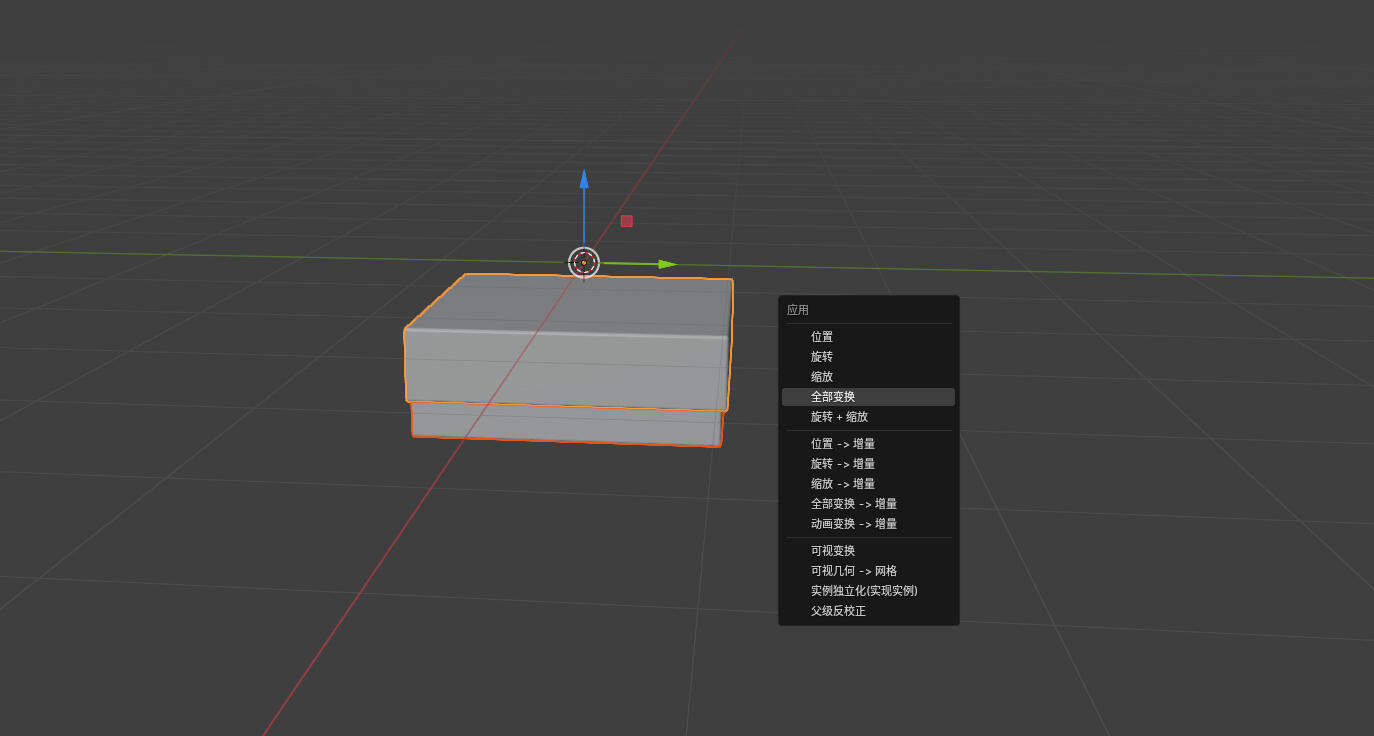Choose 缩放 -> 增量 entry
1374x736 pixels.
tap(868, 484)
